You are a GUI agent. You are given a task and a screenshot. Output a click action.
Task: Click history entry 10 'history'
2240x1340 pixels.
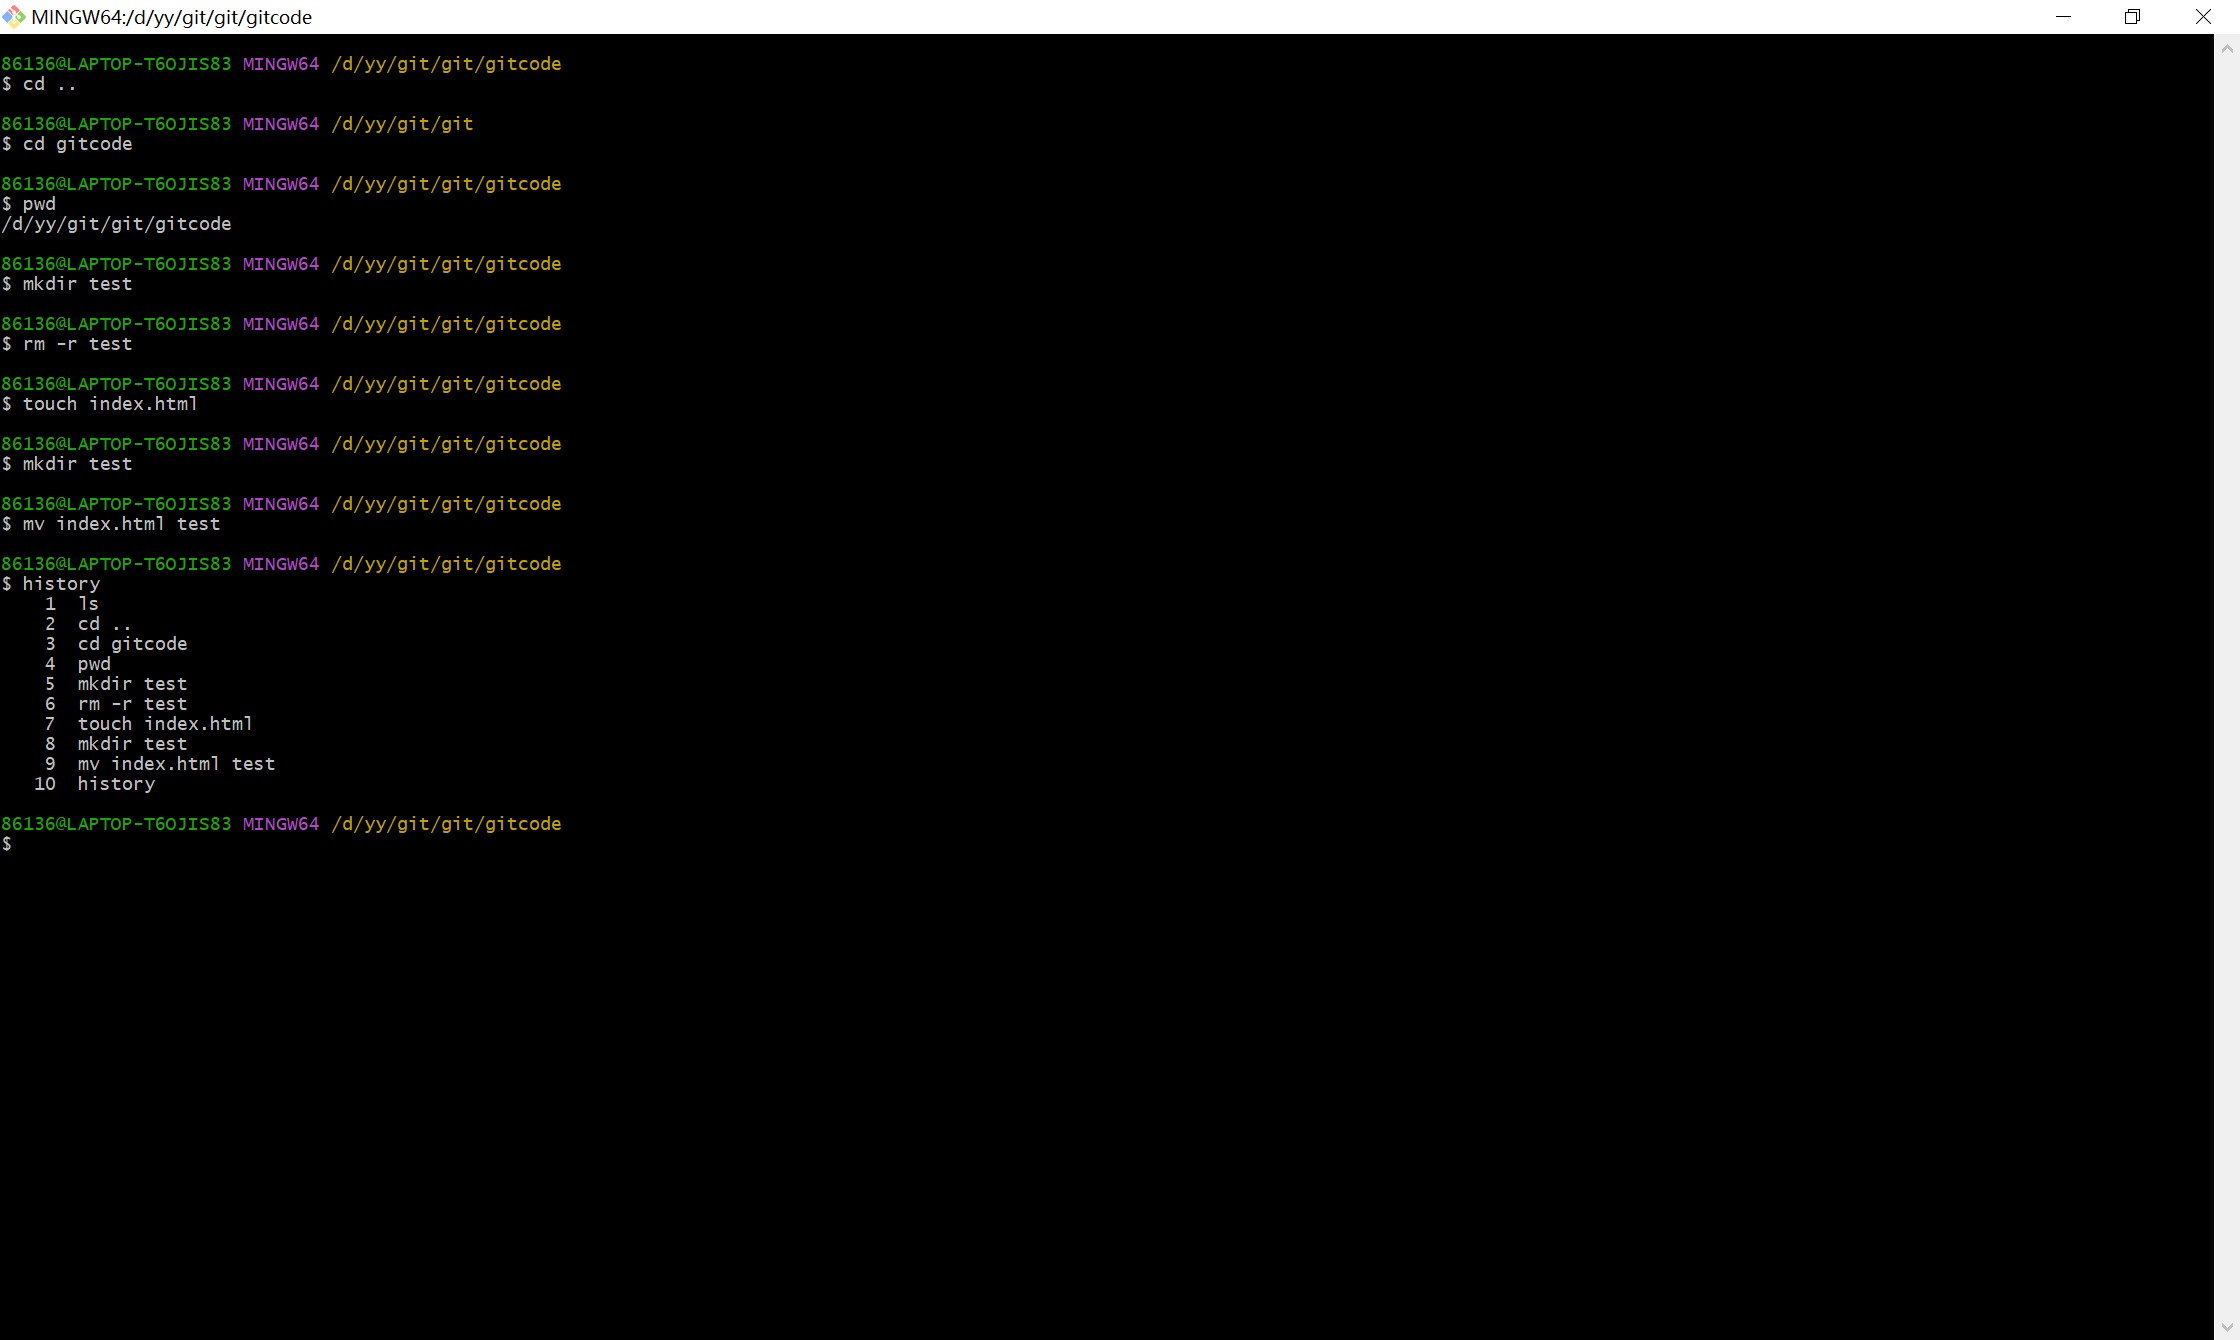coord(116,784)
